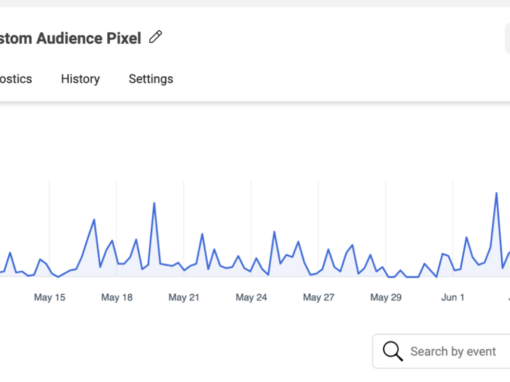Viewport: 510px width, 382px height.
Task: Select the May 24 date label
Action: click(x=251, y=297)
